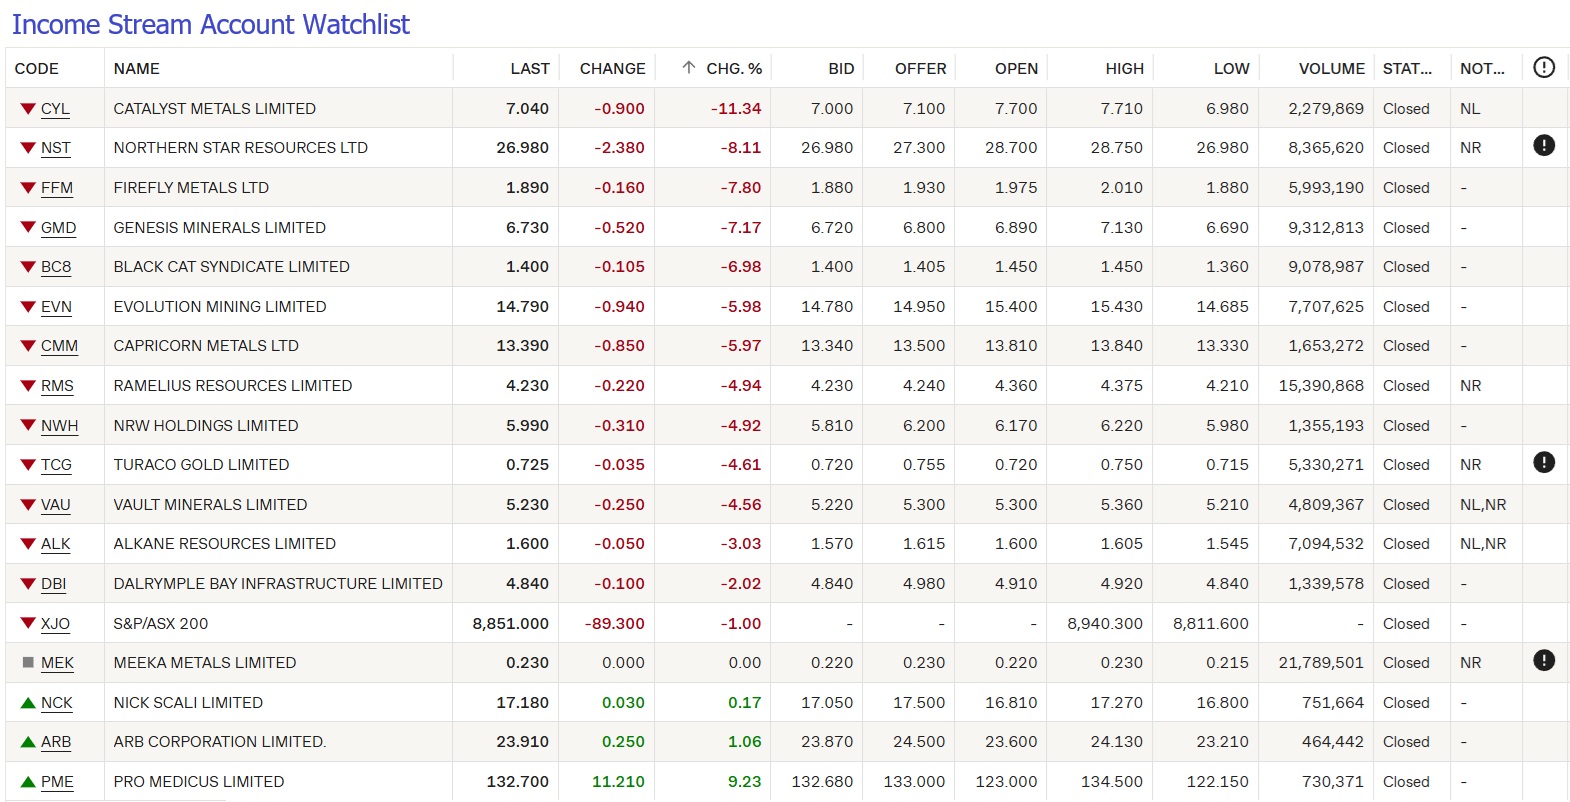Image resolution: width=1570 pixels, height=802 pixels.
Task: Click the green up arrow beside PME
Action: tap(28, 782)
